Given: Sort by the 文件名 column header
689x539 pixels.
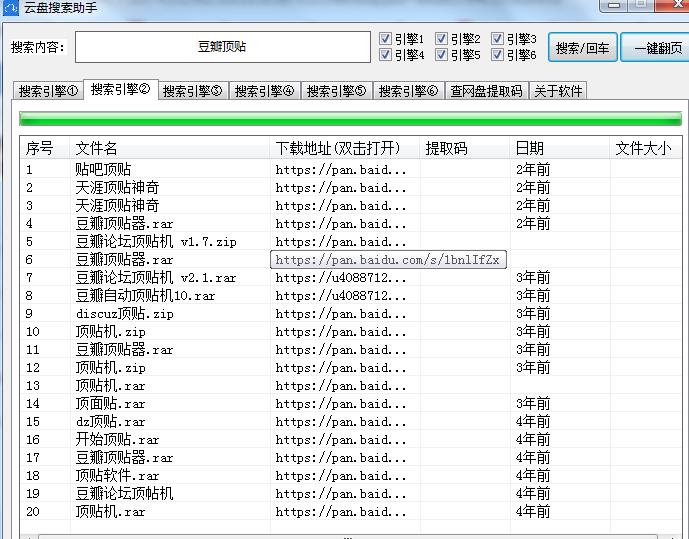Looking at the screenshot, I should (170, 148).
